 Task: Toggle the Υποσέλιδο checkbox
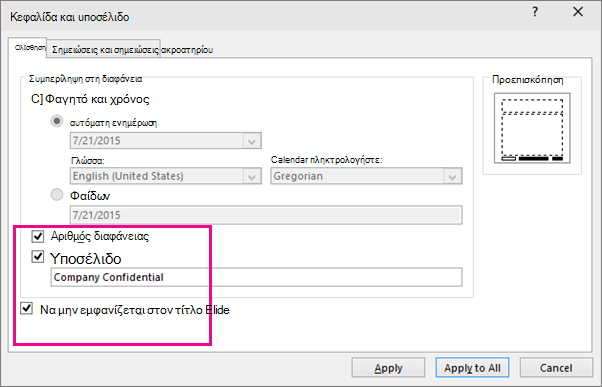[37, 256]
